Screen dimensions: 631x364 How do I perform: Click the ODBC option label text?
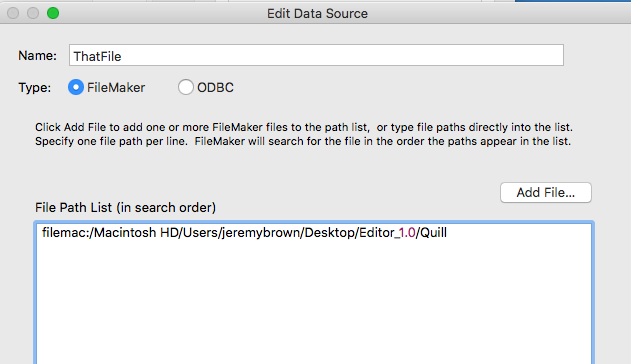coord(215,88)
